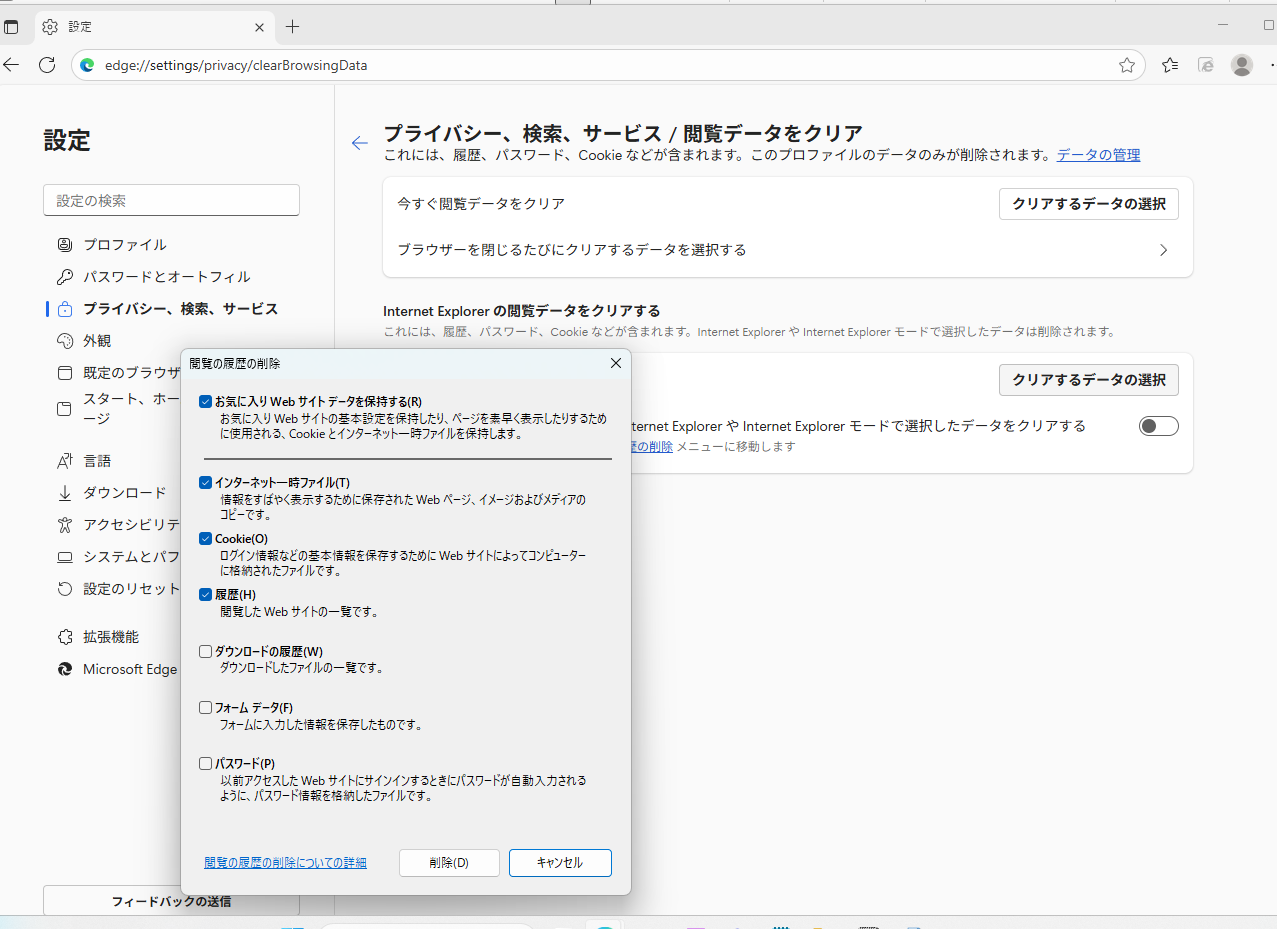
Task: Open 言語 settings via its icon
Action: 65,461
